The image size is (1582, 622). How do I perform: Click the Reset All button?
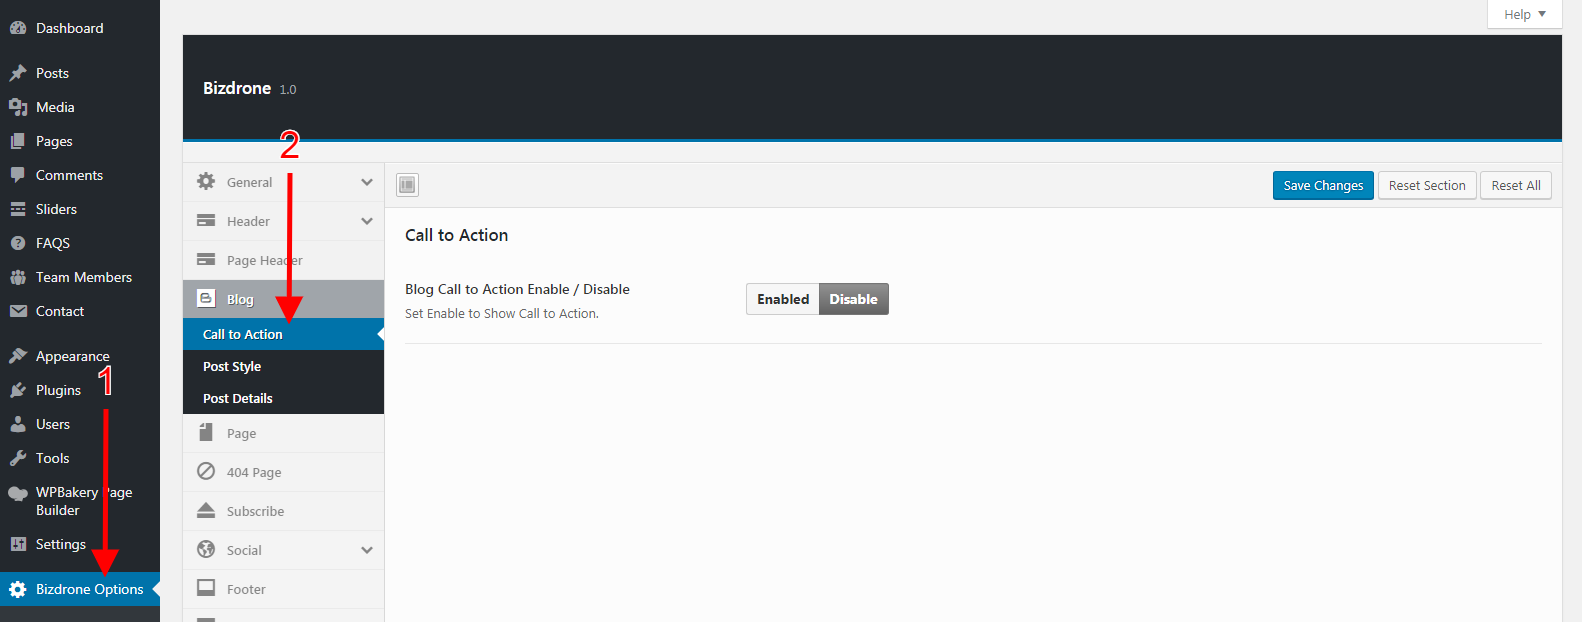pos(1516,185)
